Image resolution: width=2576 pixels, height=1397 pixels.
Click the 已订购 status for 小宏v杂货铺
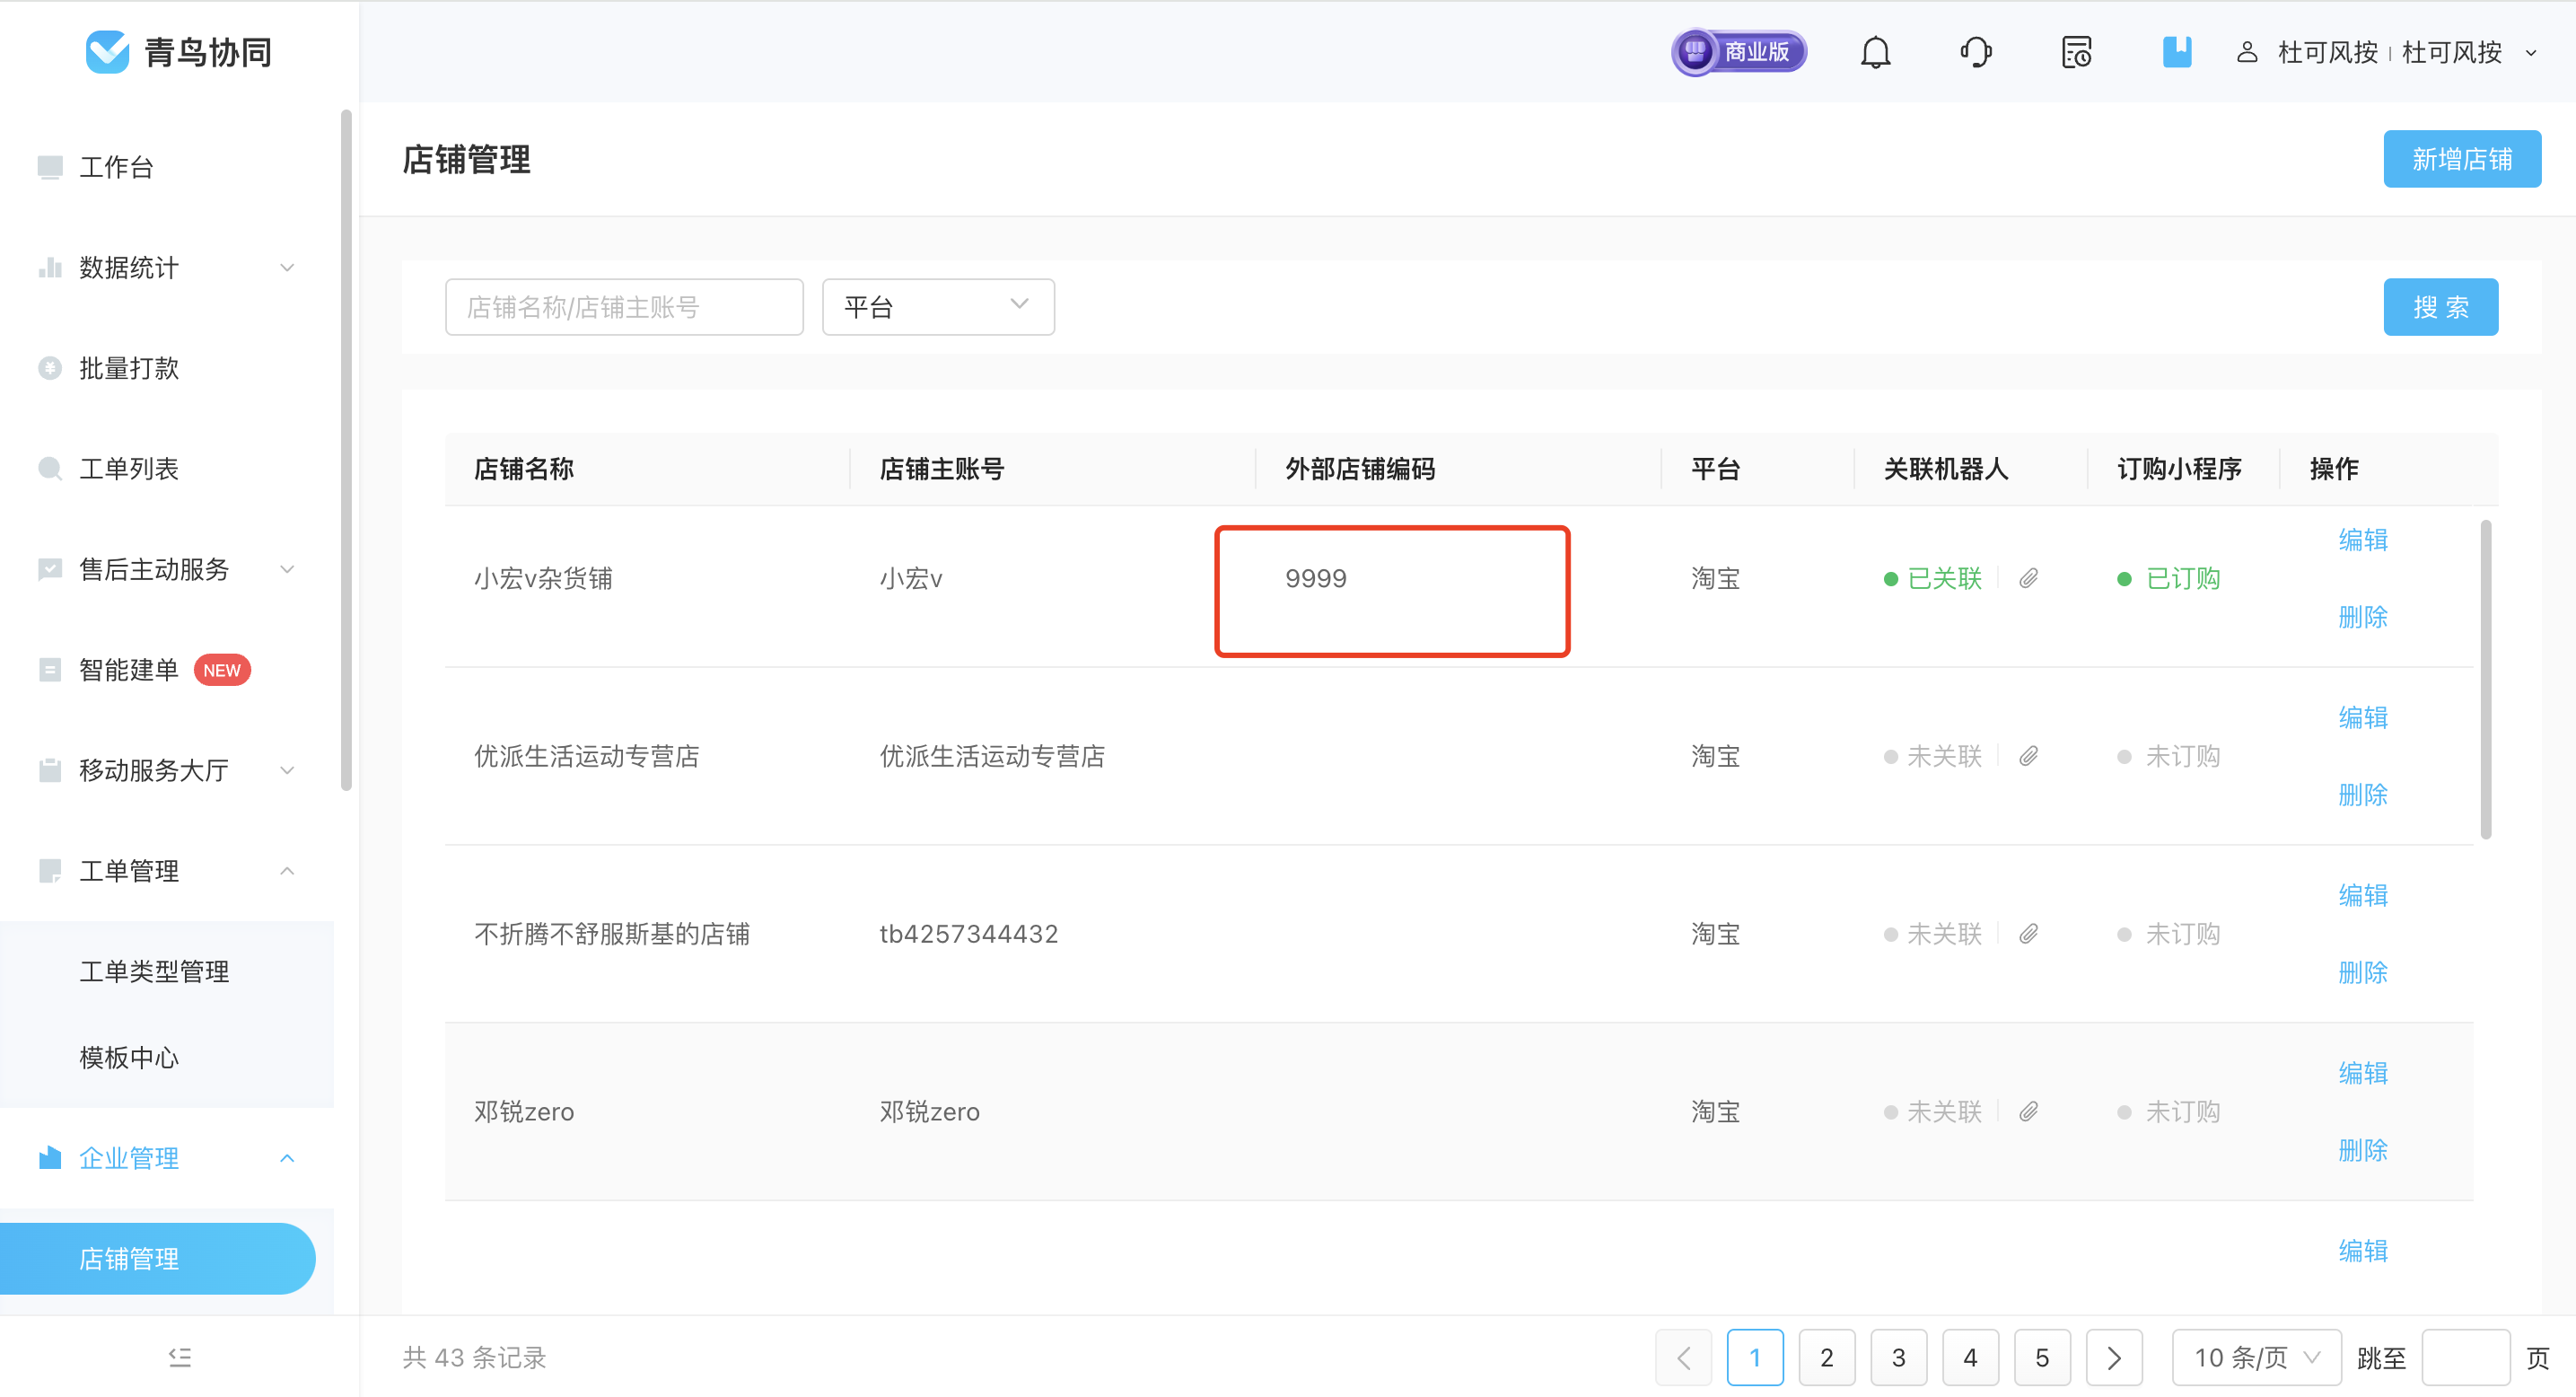(x=2168, y=578)
